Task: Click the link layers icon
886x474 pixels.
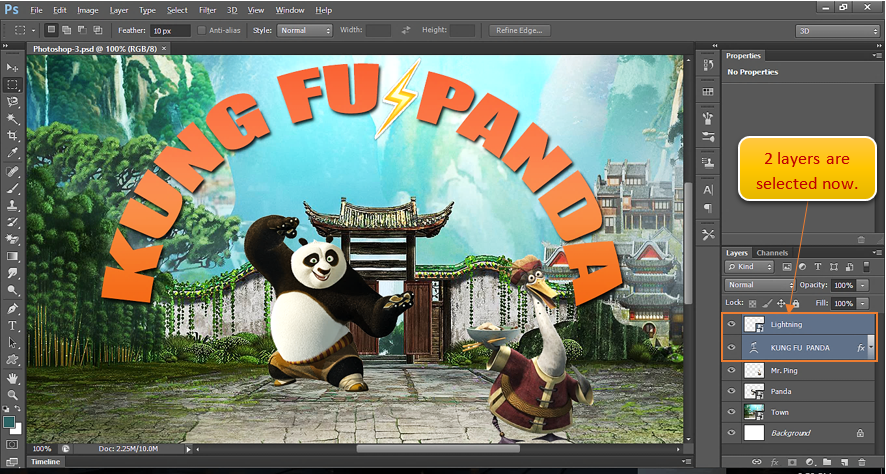Action: [x=756, y=462]
